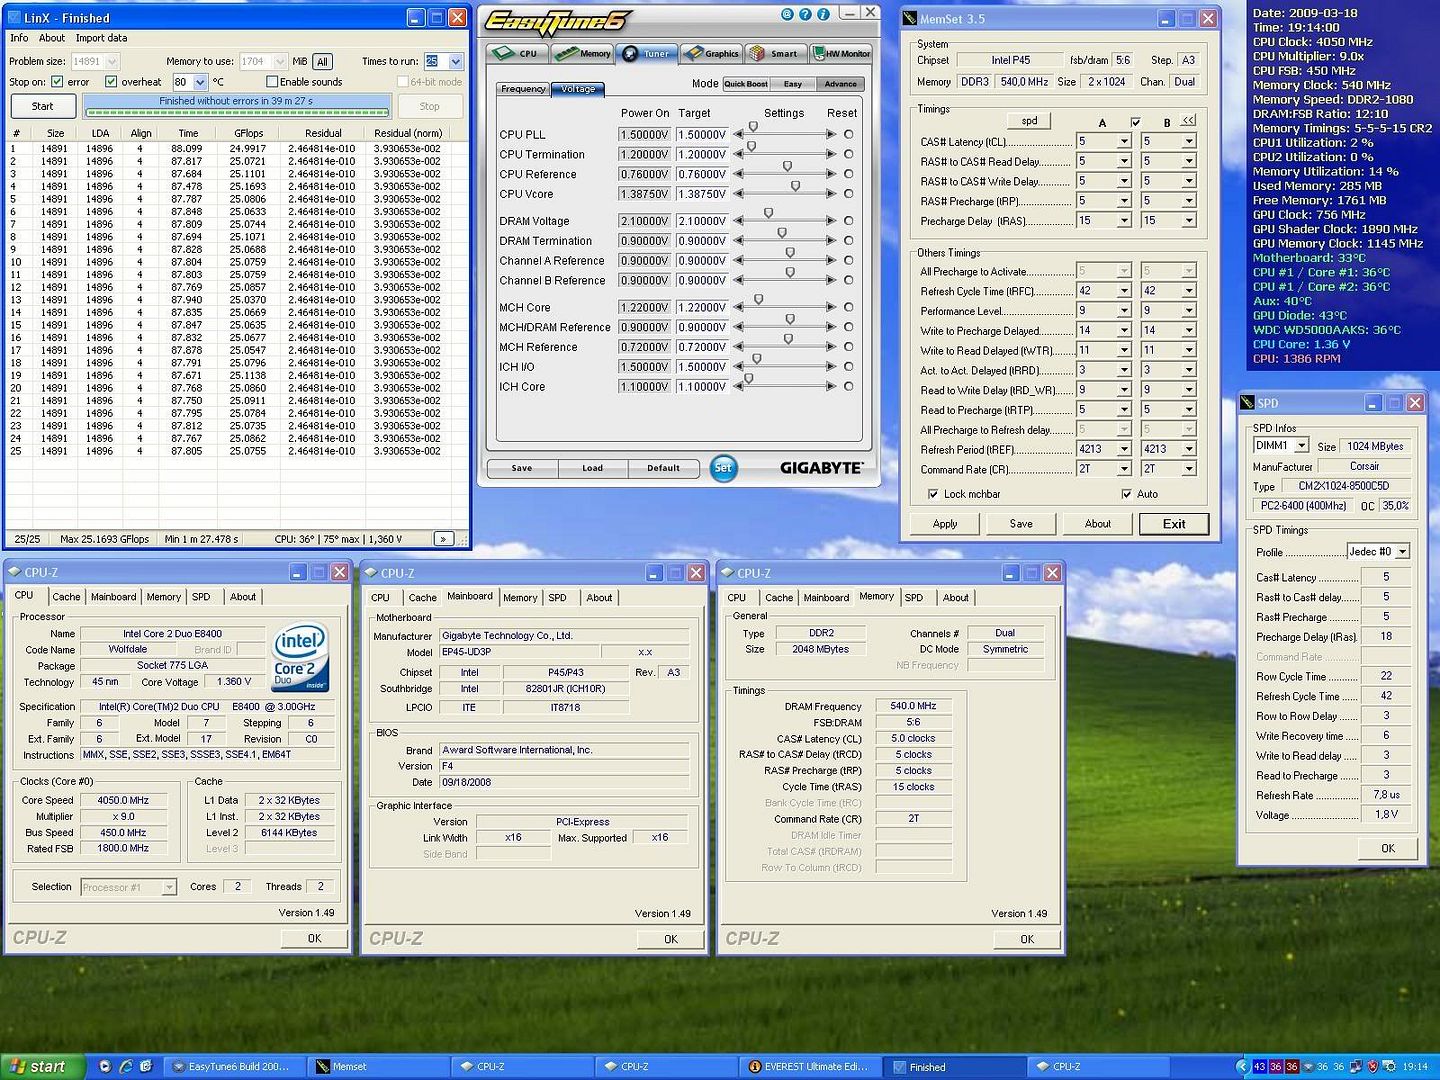Screen dimensions: 1440x1080
Task: Select the Reset radio for MCH Core
Action: tap(848, 307)
